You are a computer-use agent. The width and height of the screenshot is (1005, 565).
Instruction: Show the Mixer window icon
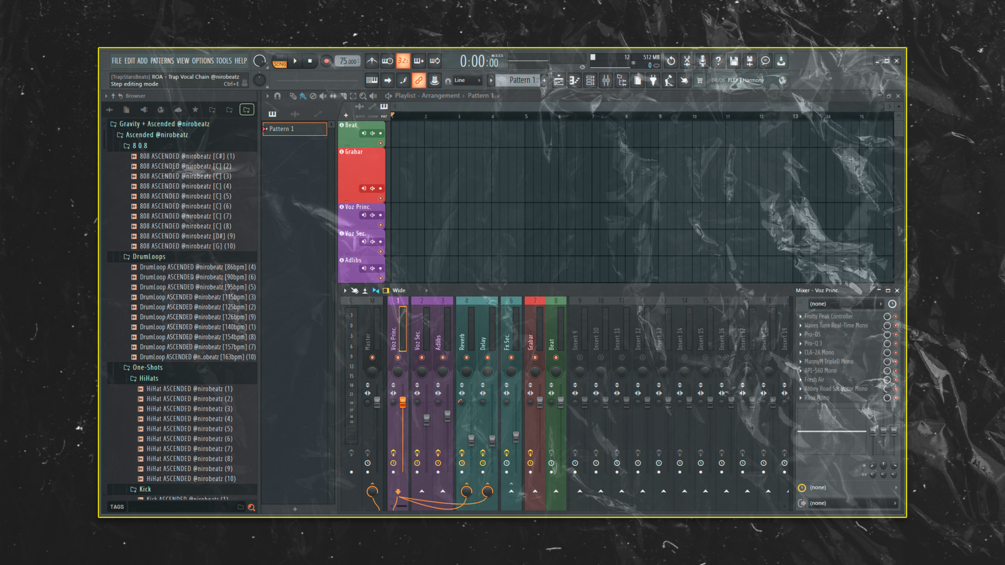click(x=606, y=80)
